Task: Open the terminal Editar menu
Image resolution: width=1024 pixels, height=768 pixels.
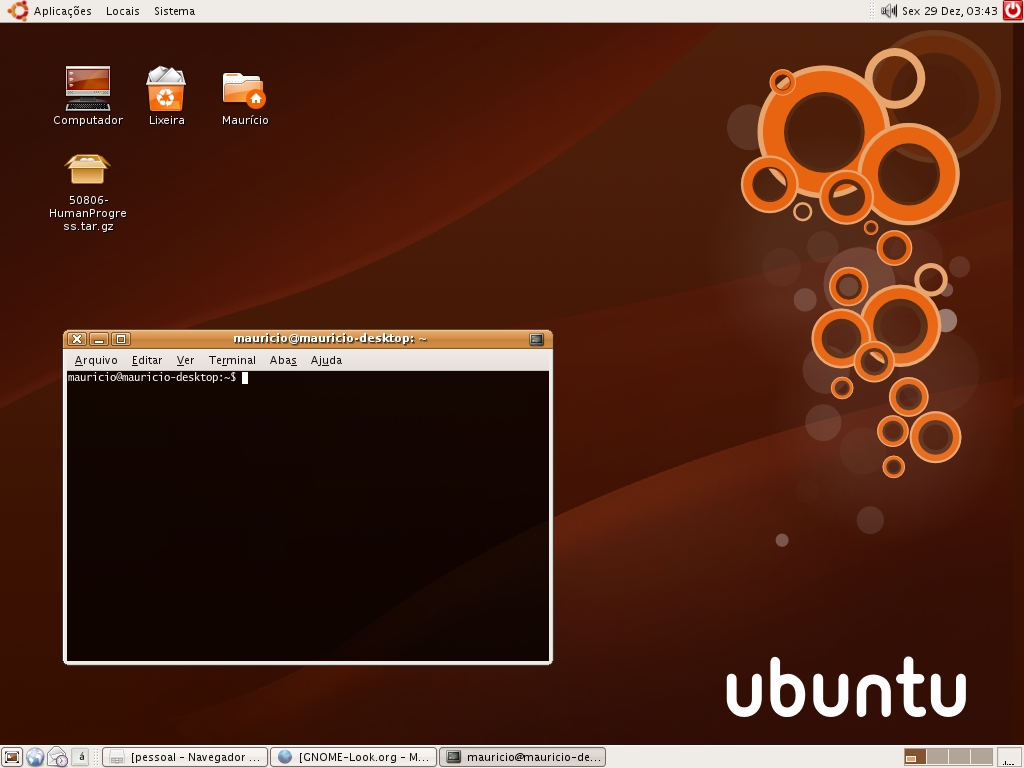Action: coord(147,360)
